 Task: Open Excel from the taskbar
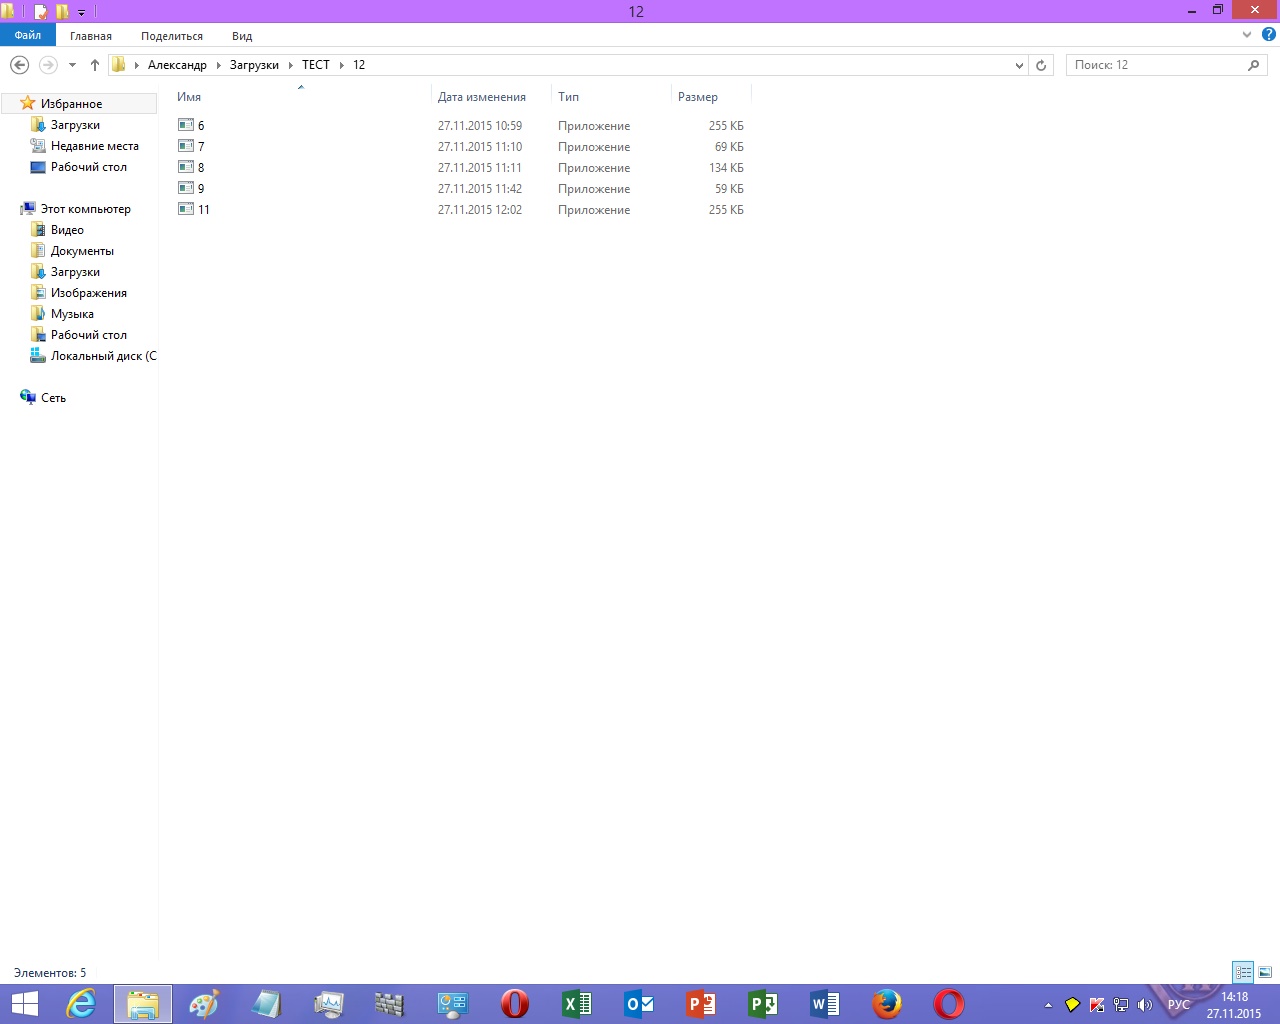click(577, 1003)
